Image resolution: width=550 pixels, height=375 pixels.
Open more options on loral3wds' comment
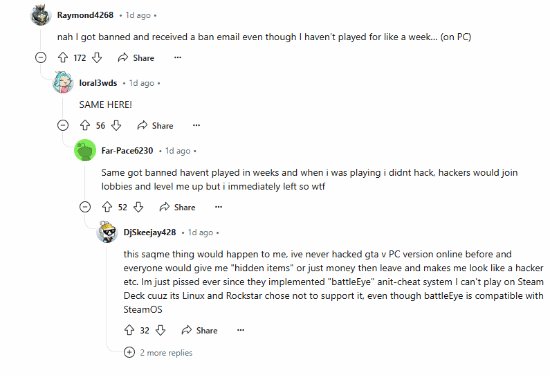(x=196, y=125)
